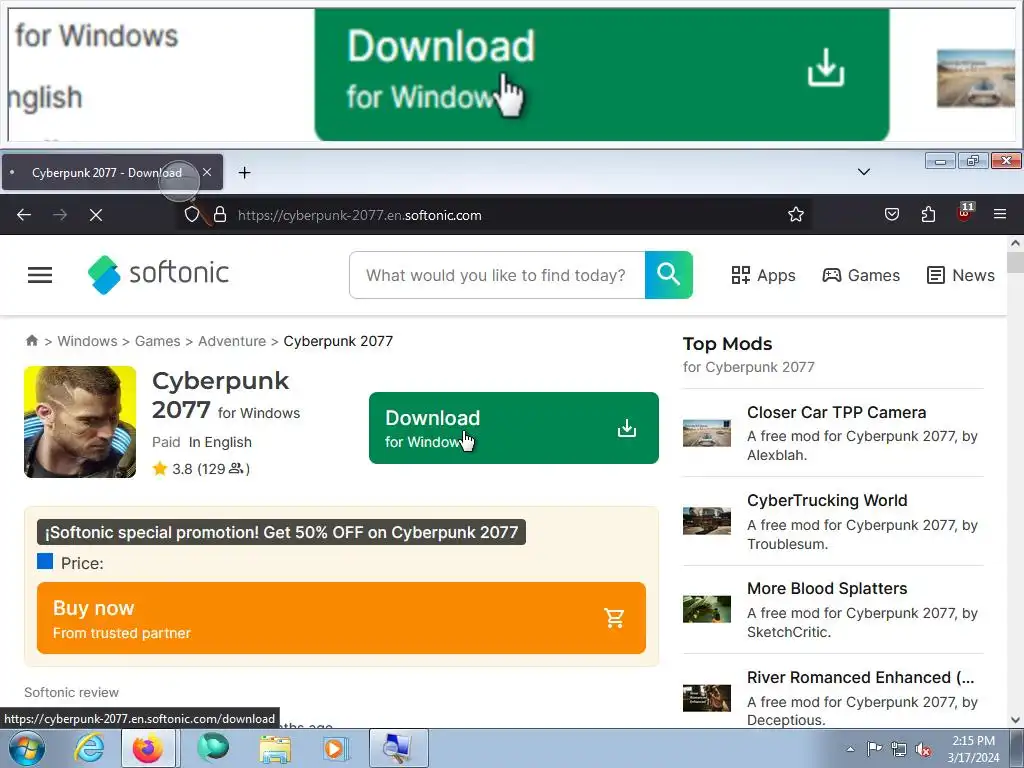Open File Explorer folder in taskbar
Viewport: 1024px width, 768px height.
275,748
